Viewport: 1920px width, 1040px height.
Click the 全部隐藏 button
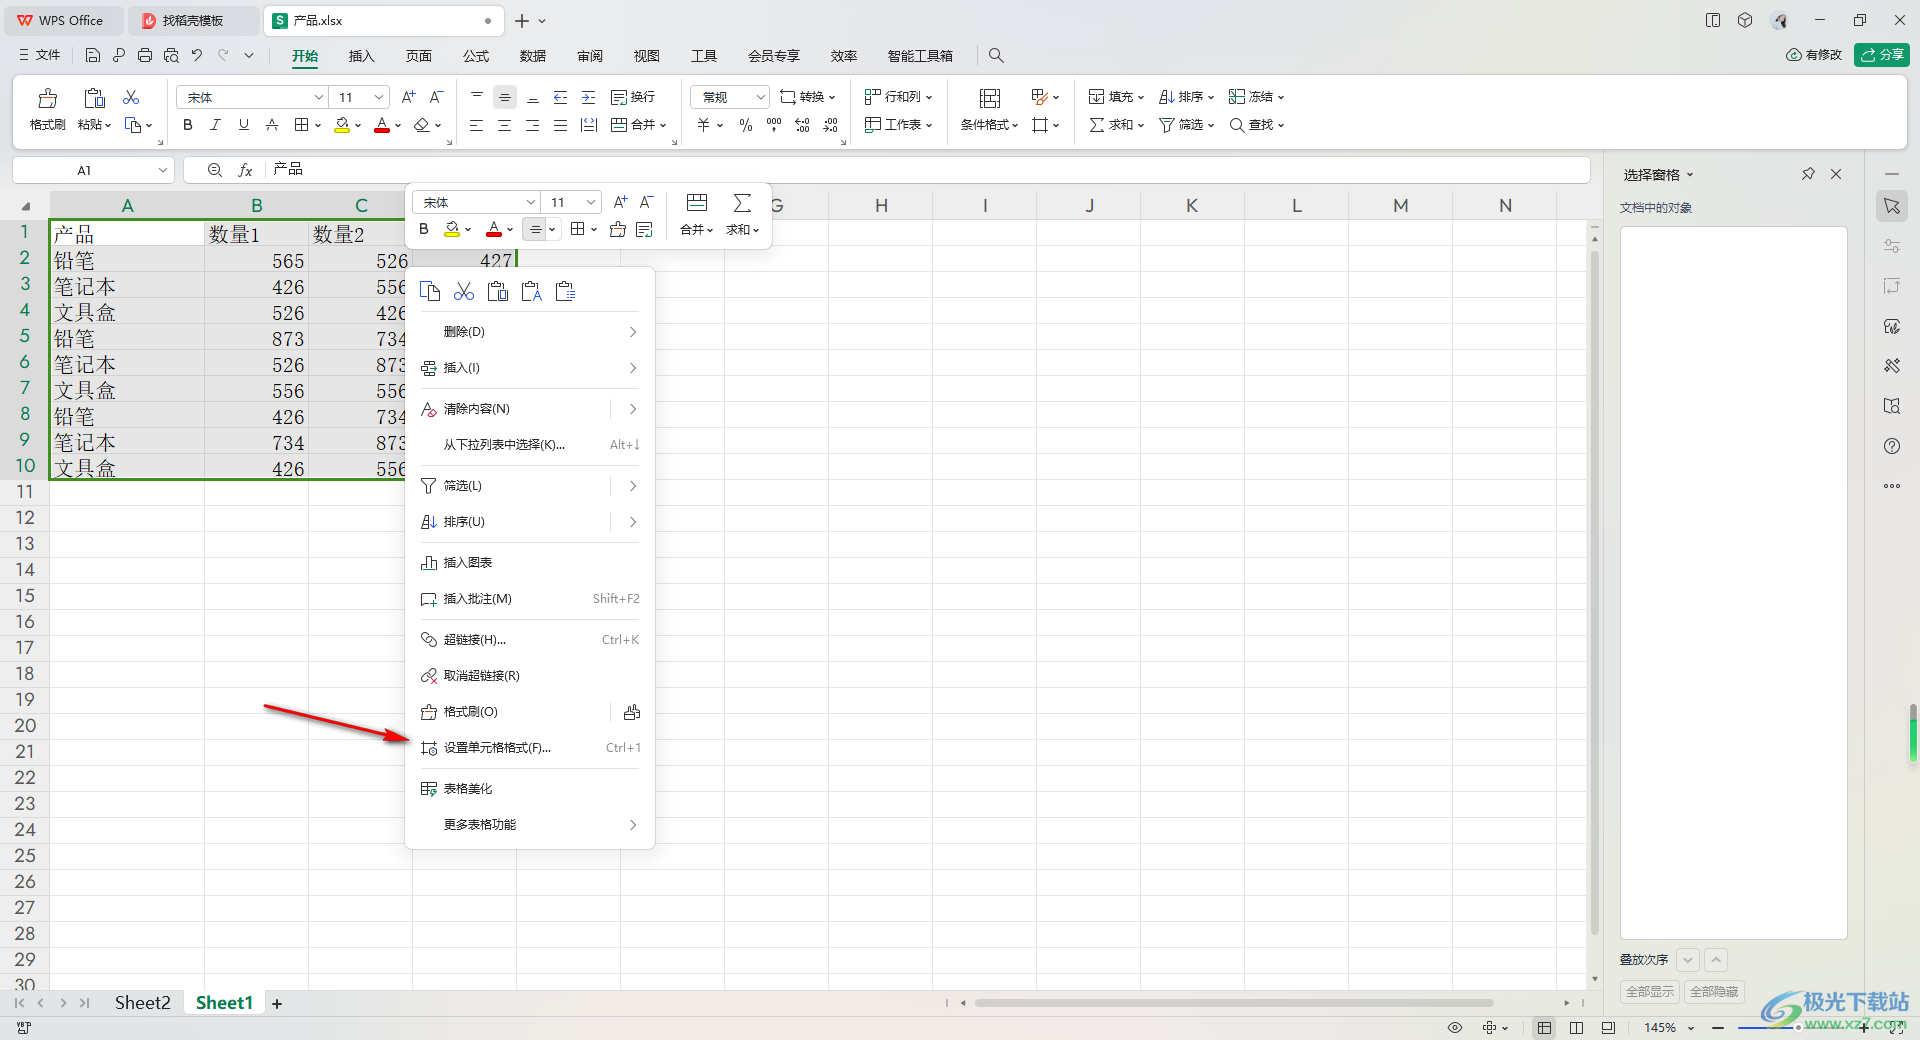1714,992
